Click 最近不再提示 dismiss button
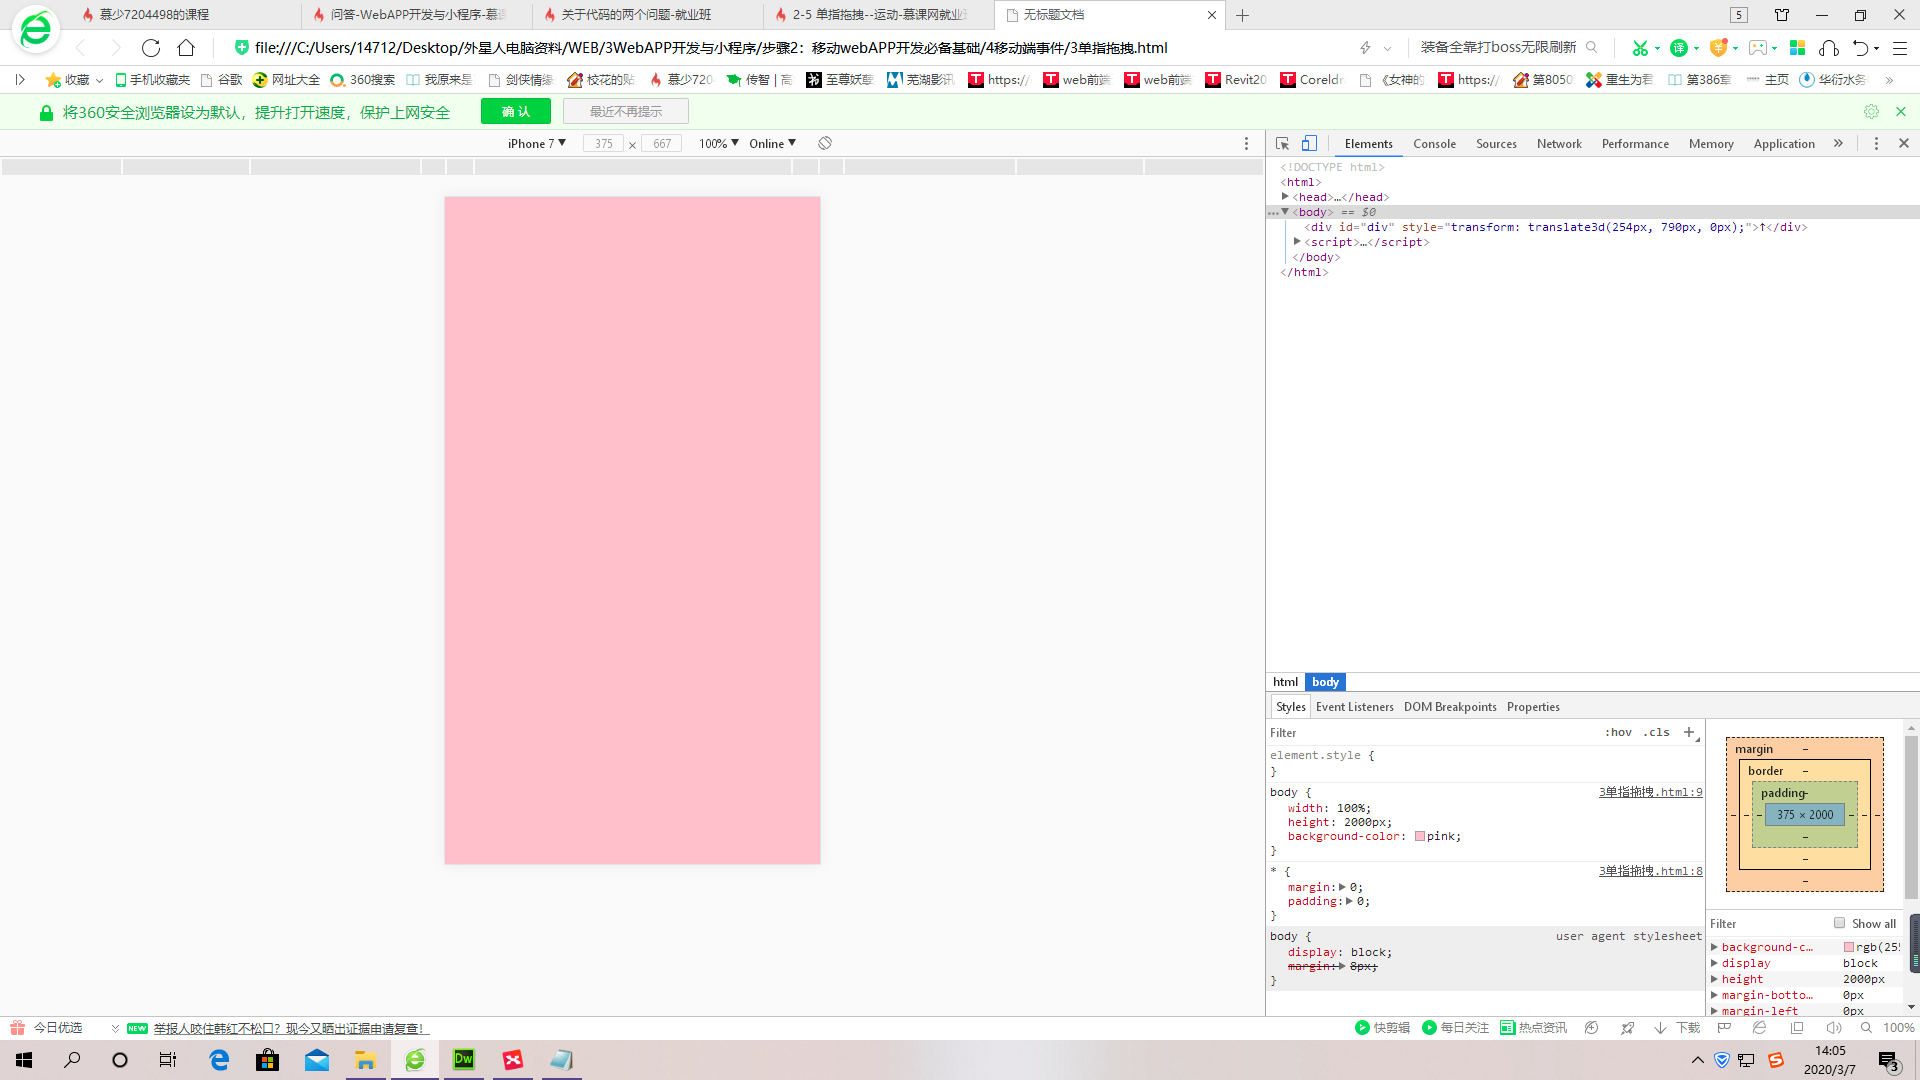 pyautogui.click(x=626, y=112)
